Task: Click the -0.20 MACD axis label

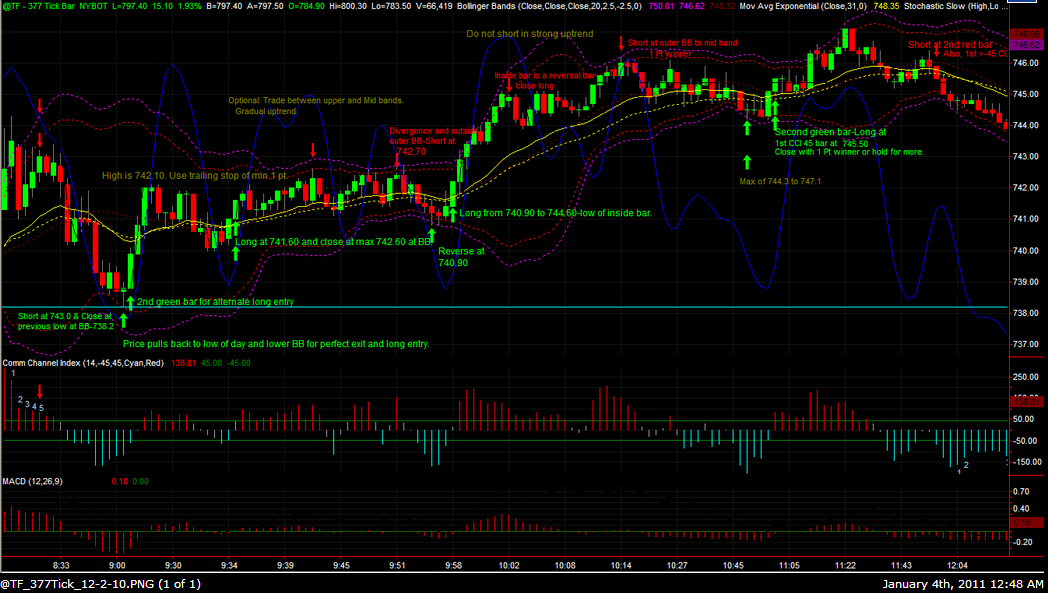Action: (1020, 542)
